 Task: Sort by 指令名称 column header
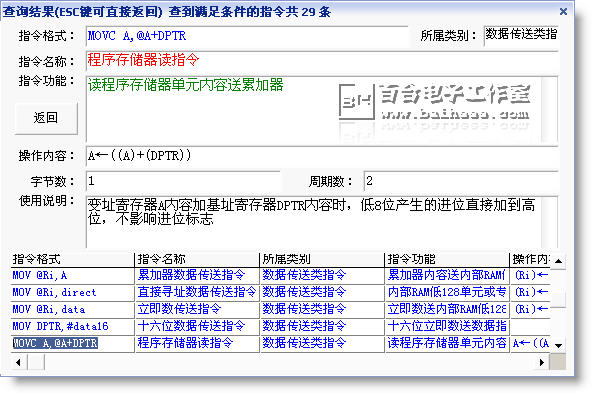[197, 259]
